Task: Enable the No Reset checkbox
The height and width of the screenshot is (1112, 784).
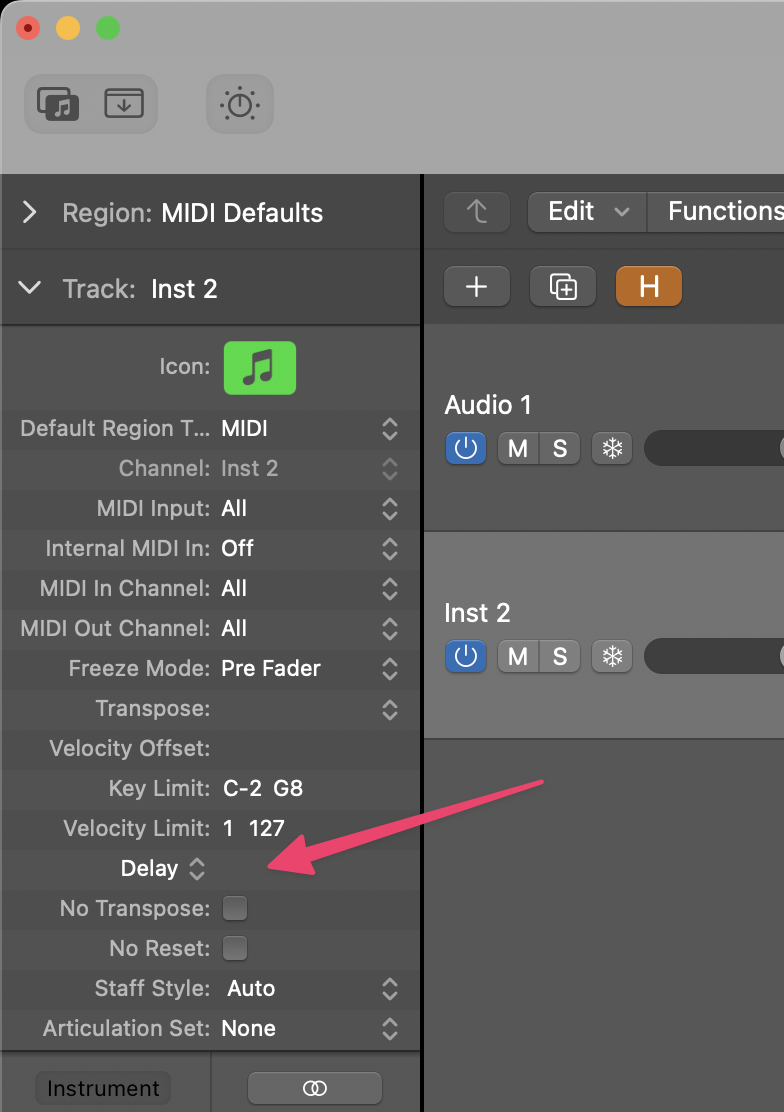Action: 235,948
